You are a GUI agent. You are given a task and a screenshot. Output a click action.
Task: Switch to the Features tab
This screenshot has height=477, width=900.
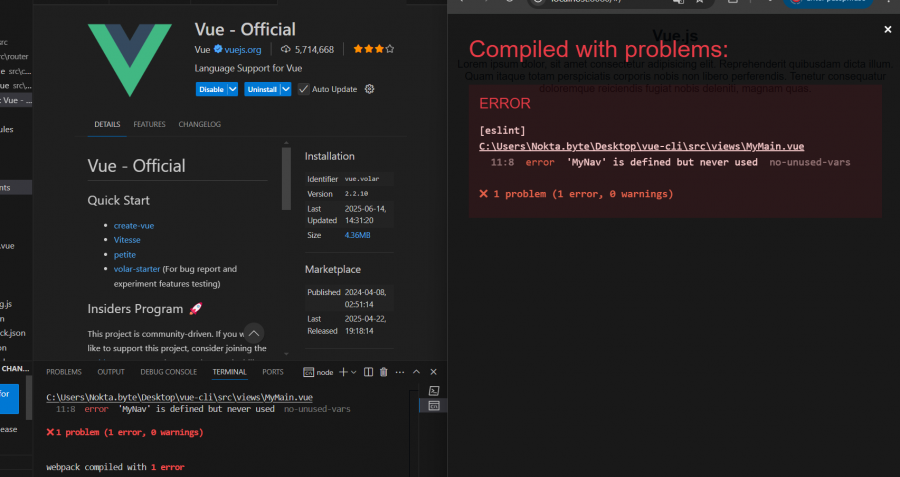[149, 124]
